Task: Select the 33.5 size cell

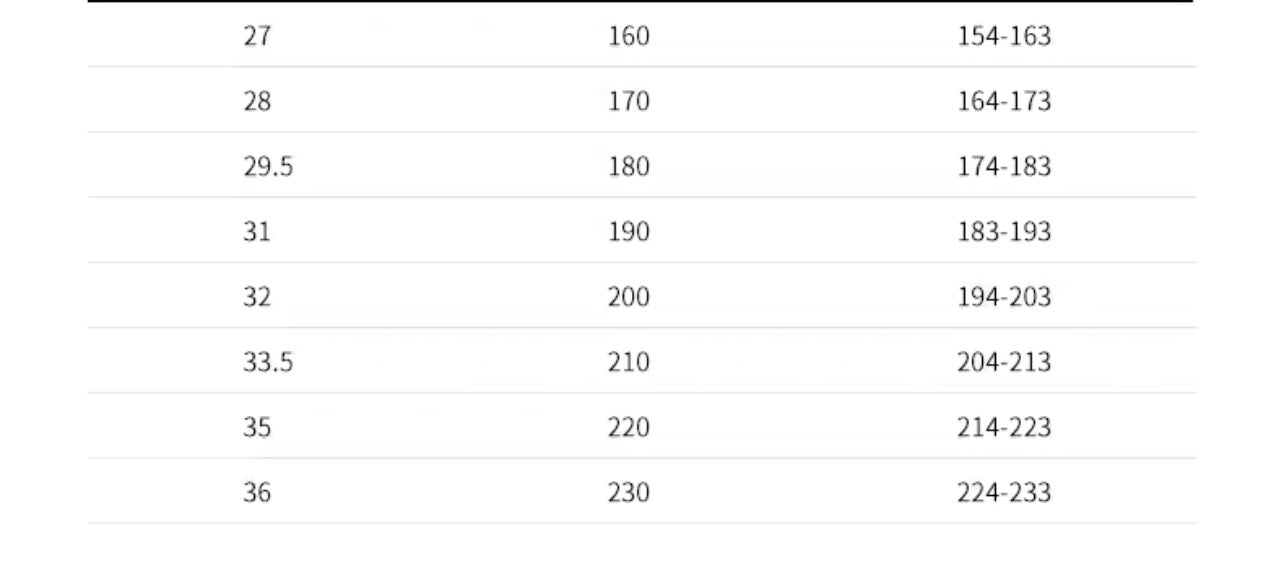Action: (268, 362)
